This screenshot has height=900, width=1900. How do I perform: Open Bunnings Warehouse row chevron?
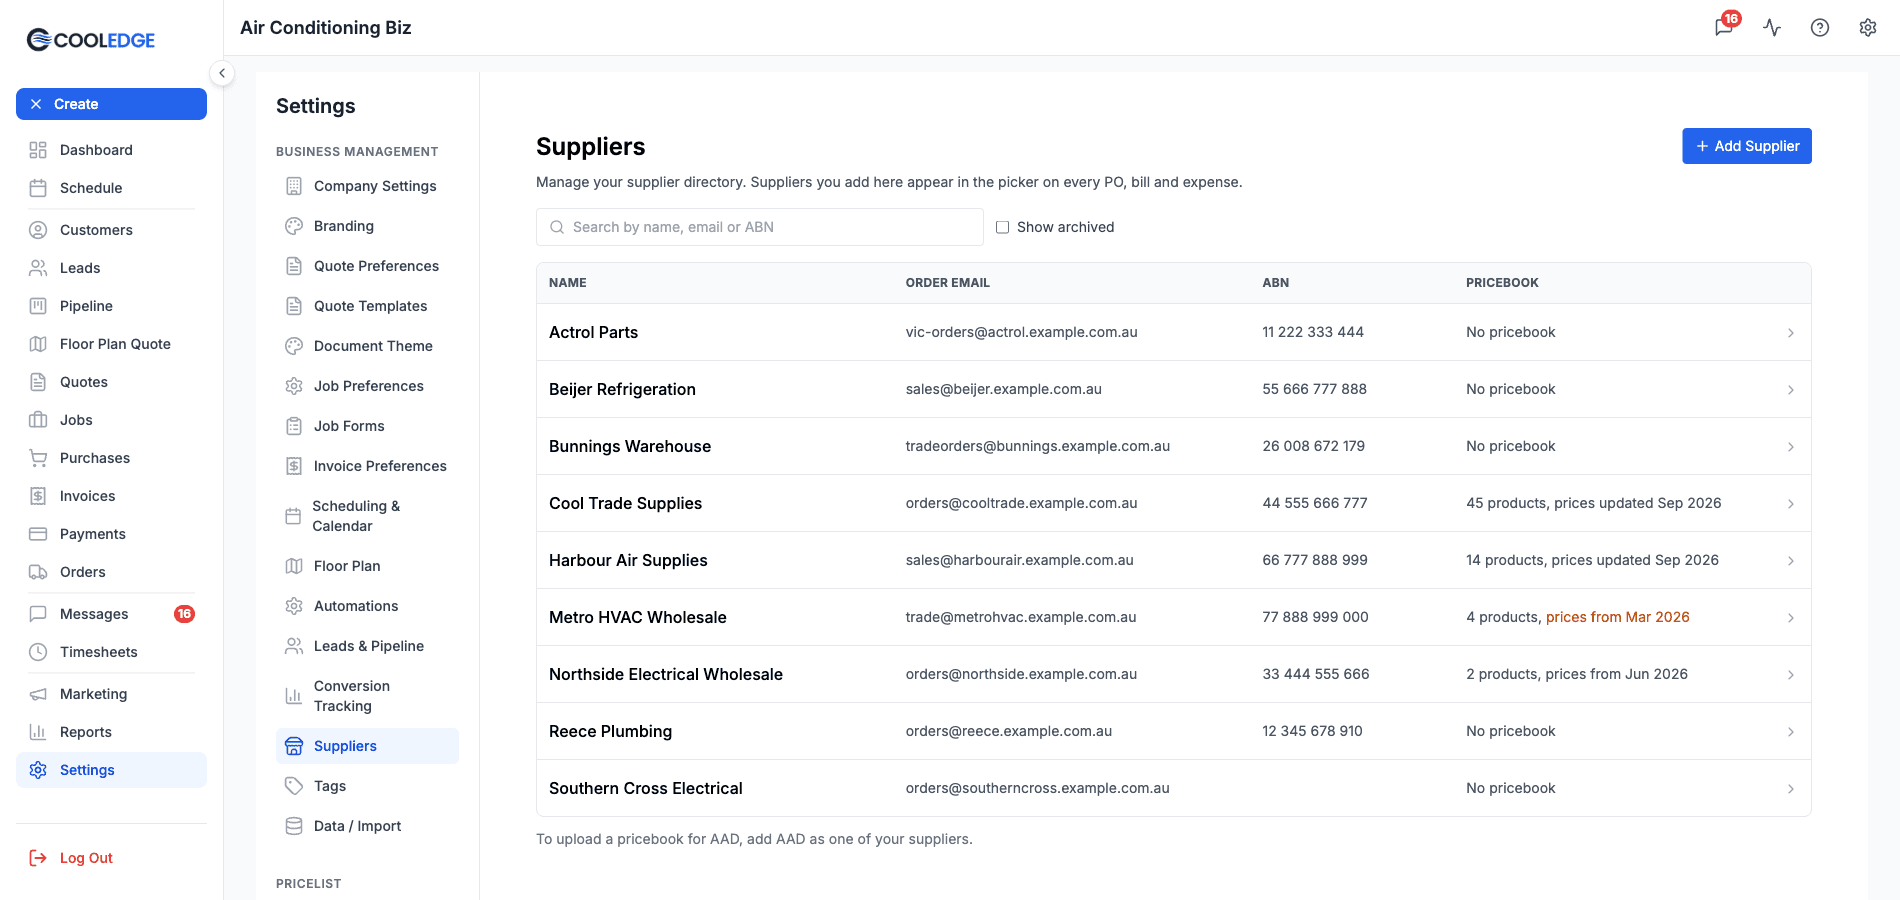[x=1790, y=447]
